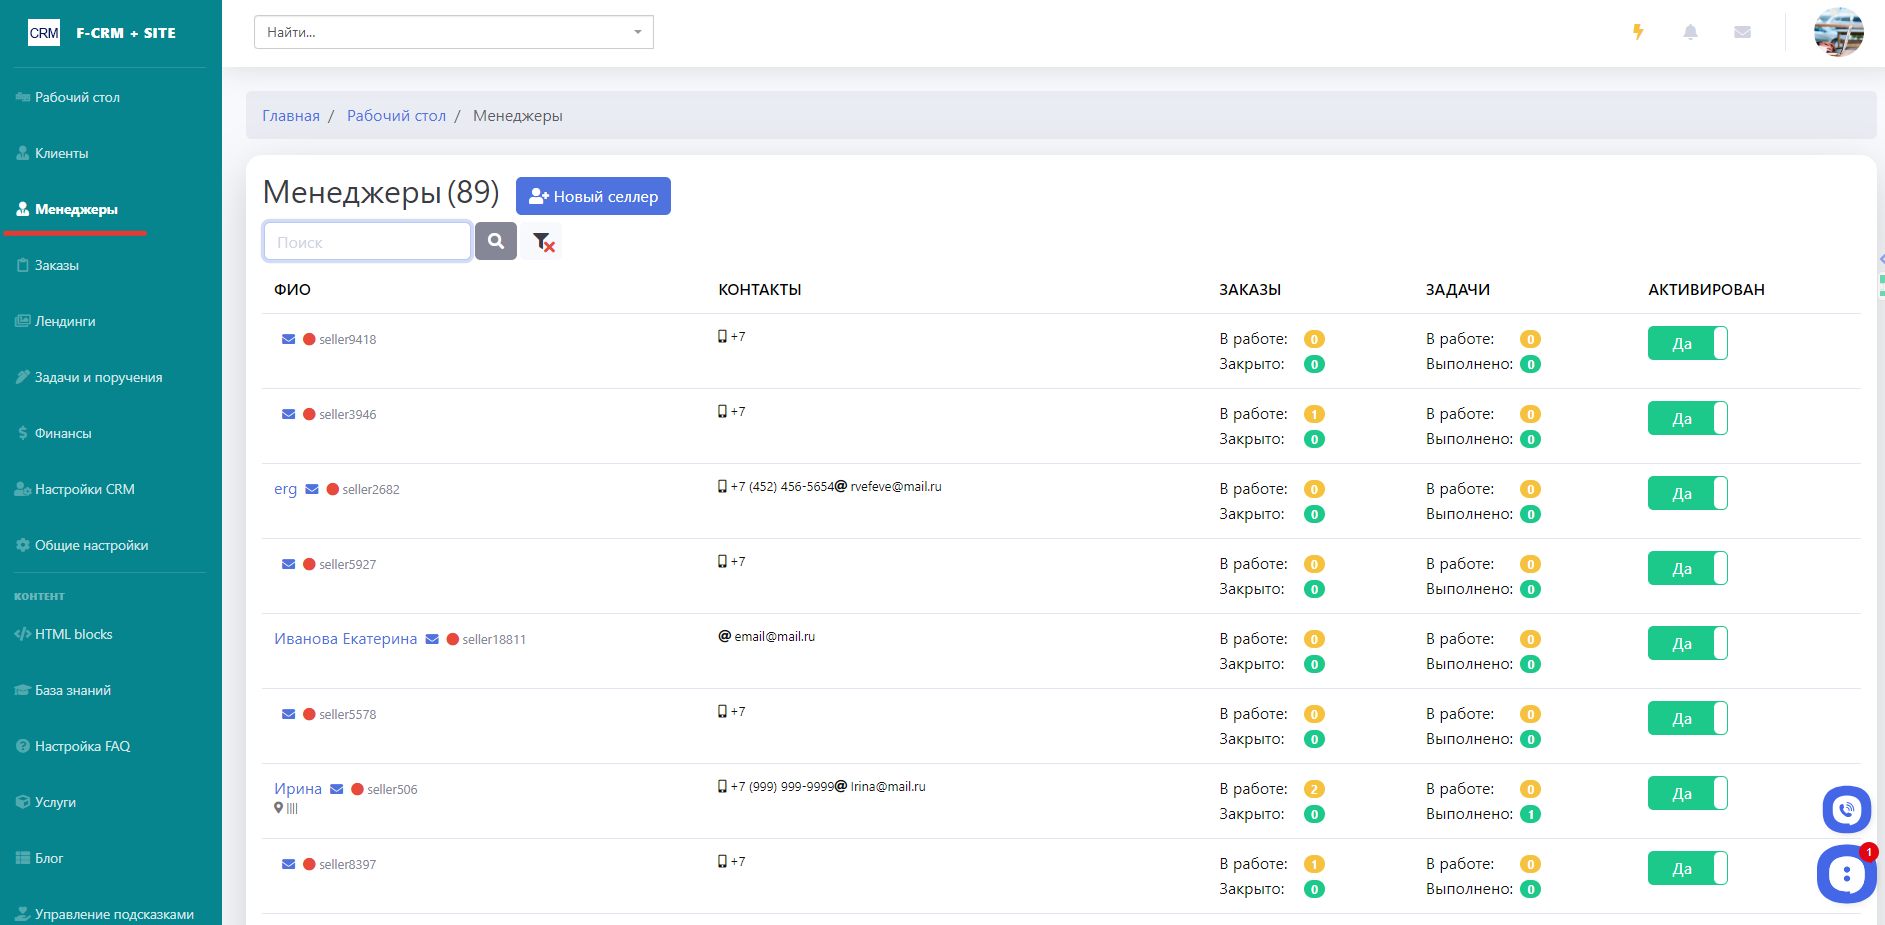The width and height of the screenshot is (1885, 925).
Task: Focus the Поиск input field
Action: point(367,242)
